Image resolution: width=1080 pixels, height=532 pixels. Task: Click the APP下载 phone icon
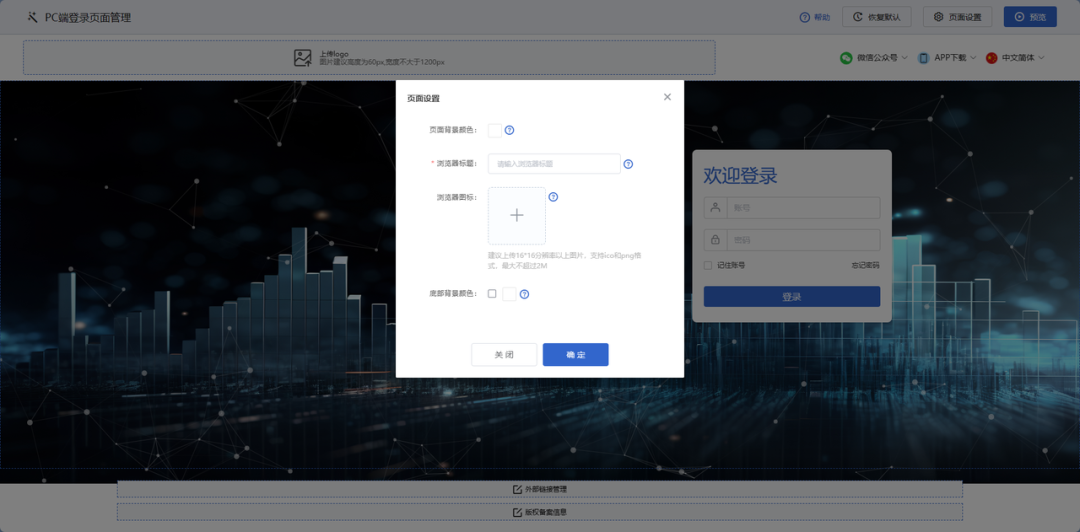923,58
